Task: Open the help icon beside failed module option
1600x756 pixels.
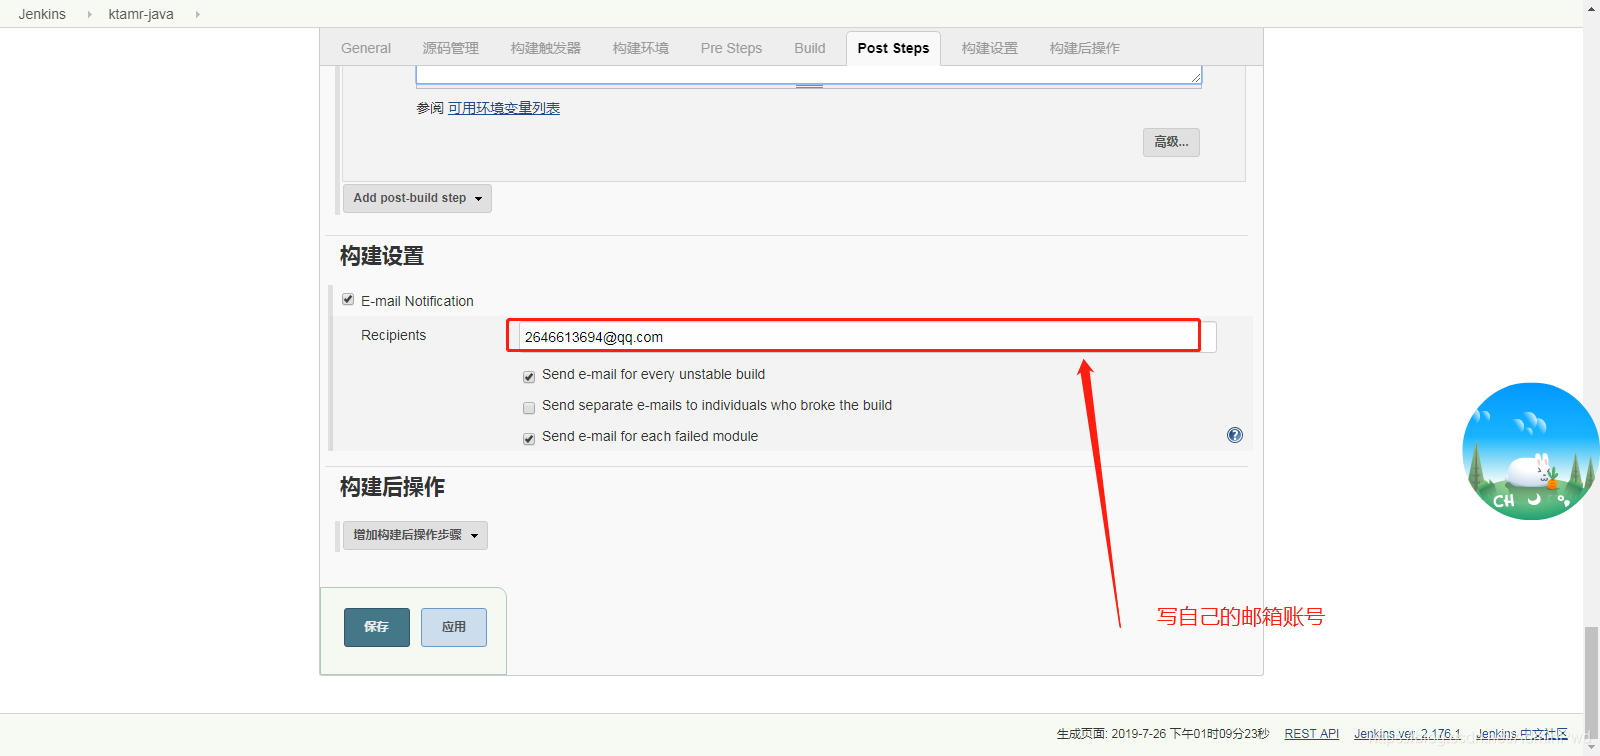Action: 1235,435
